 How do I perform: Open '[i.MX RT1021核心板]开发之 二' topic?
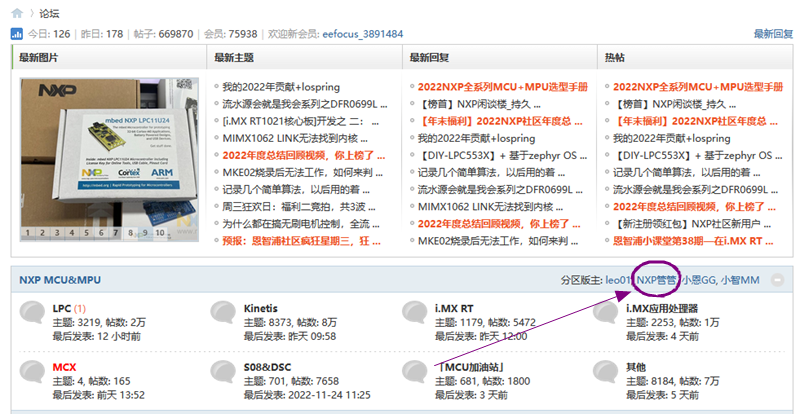(x=301, y=121)
